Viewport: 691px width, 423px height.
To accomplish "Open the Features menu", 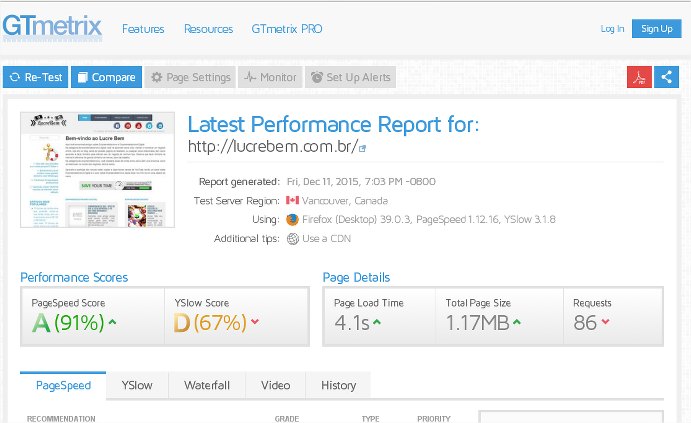I will coord(143,29).
